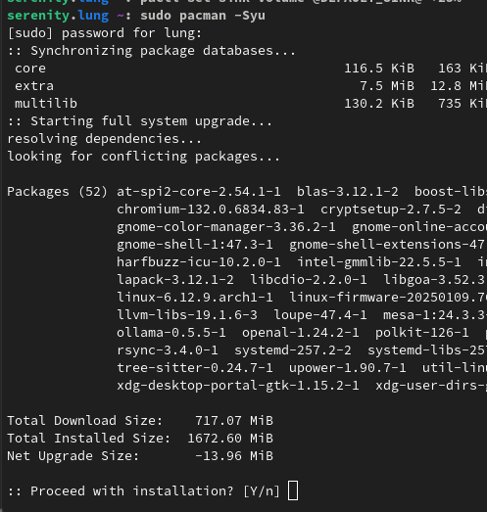Image resolution: width=487 pixels, height=512 pixels.
Task: Click the ':: Starting full system upgrade...' line
Action: click(x=140, y=121)
